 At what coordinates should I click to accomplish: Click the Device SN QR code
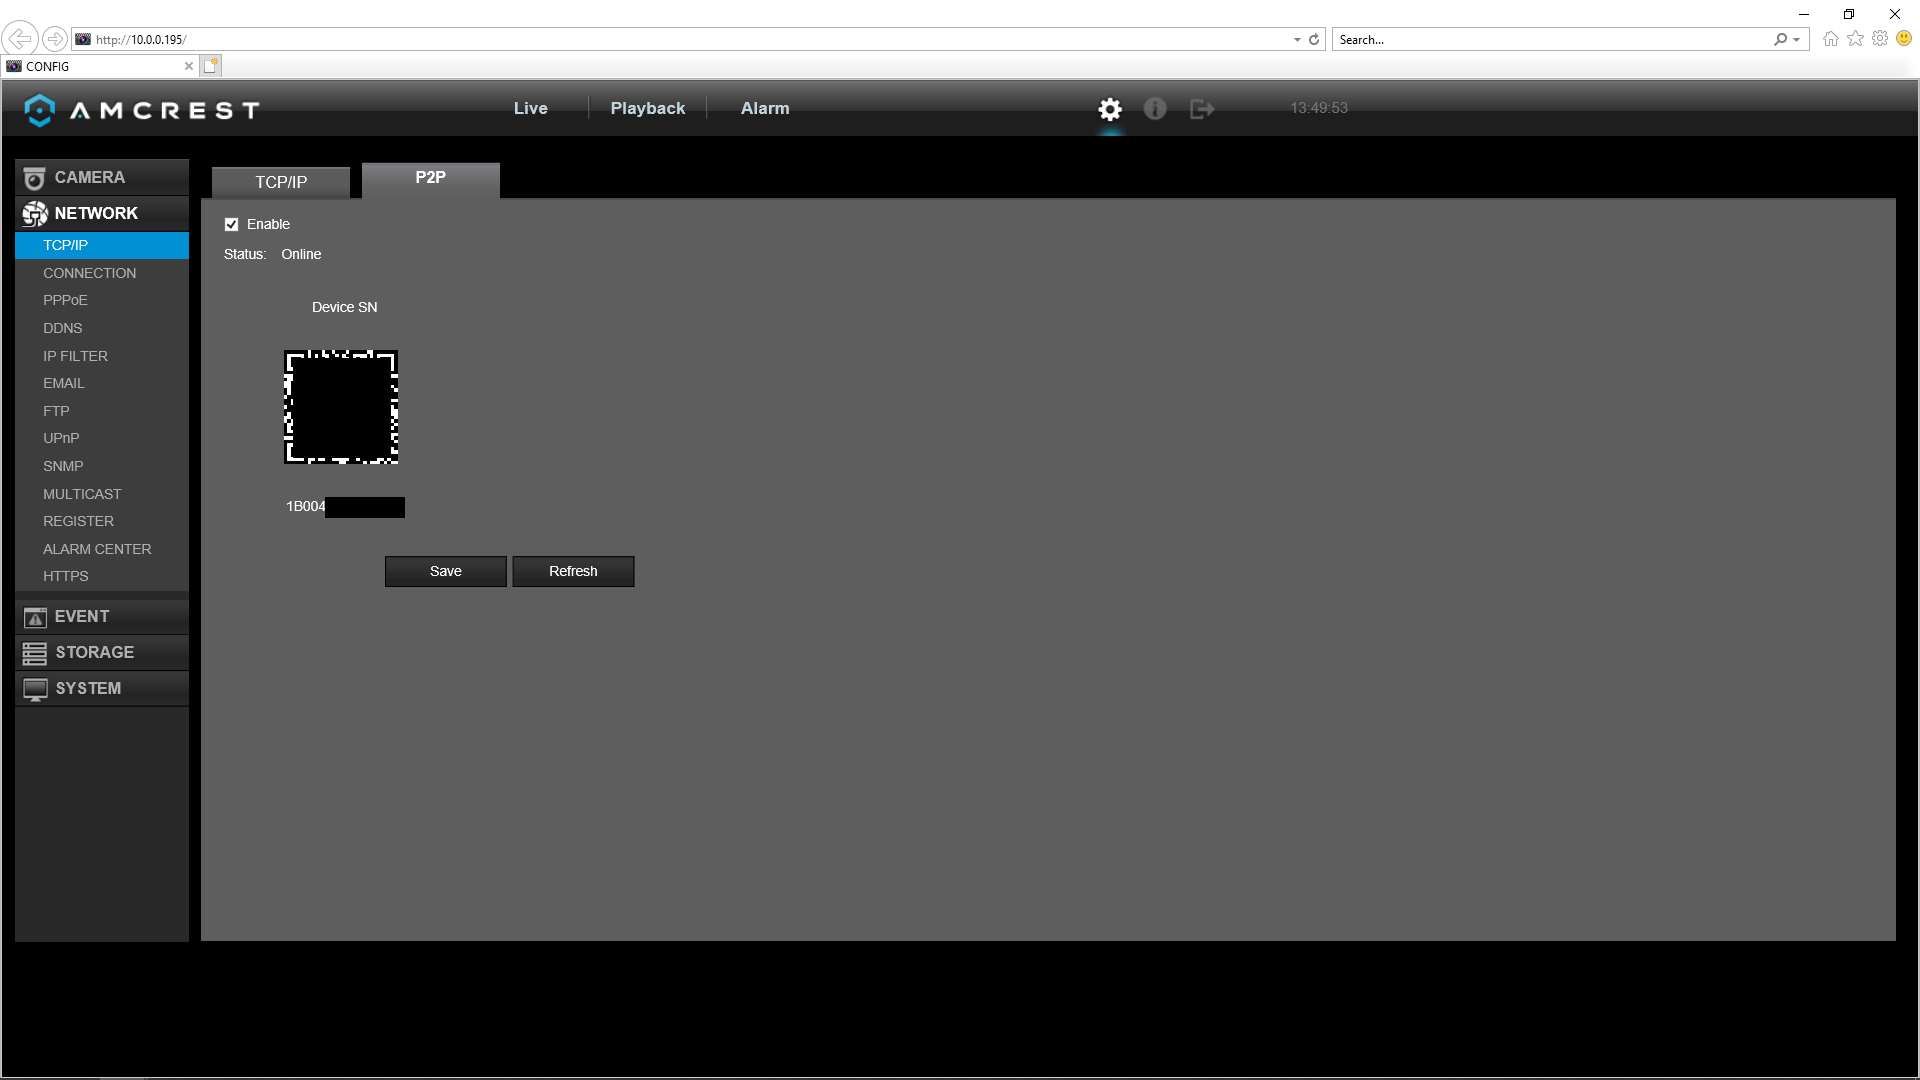point(341,407)
